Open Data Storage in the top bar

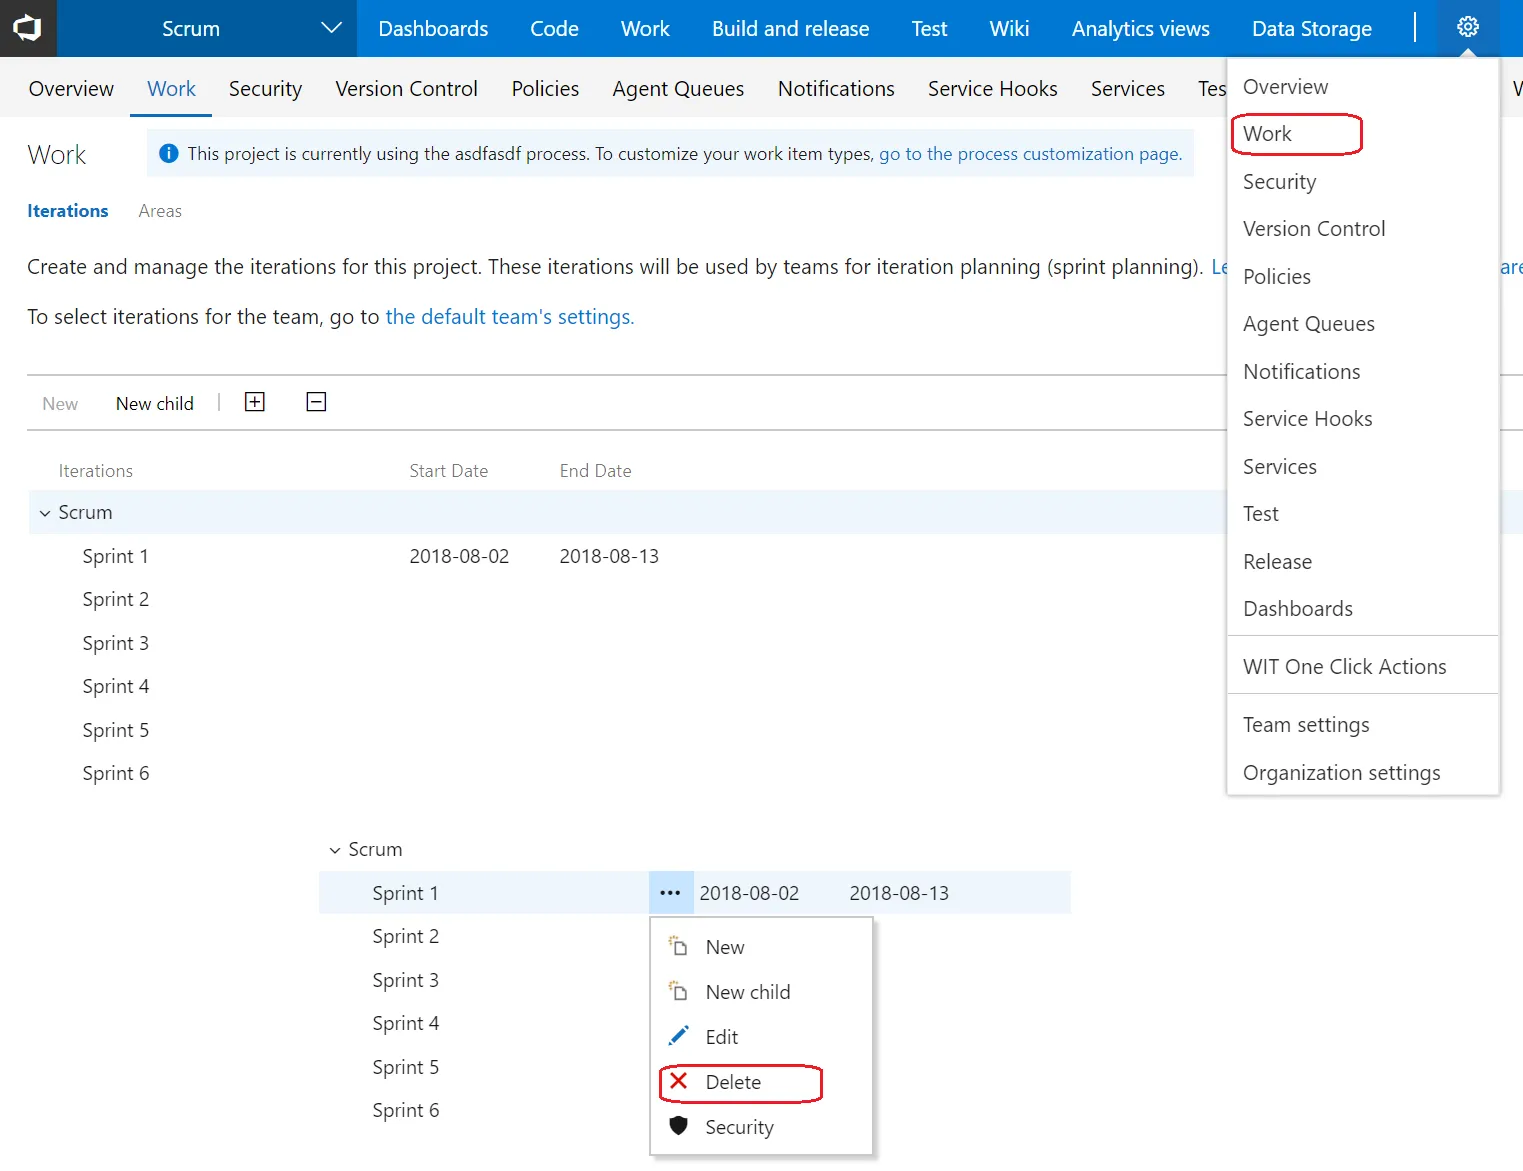point(1311,29)
